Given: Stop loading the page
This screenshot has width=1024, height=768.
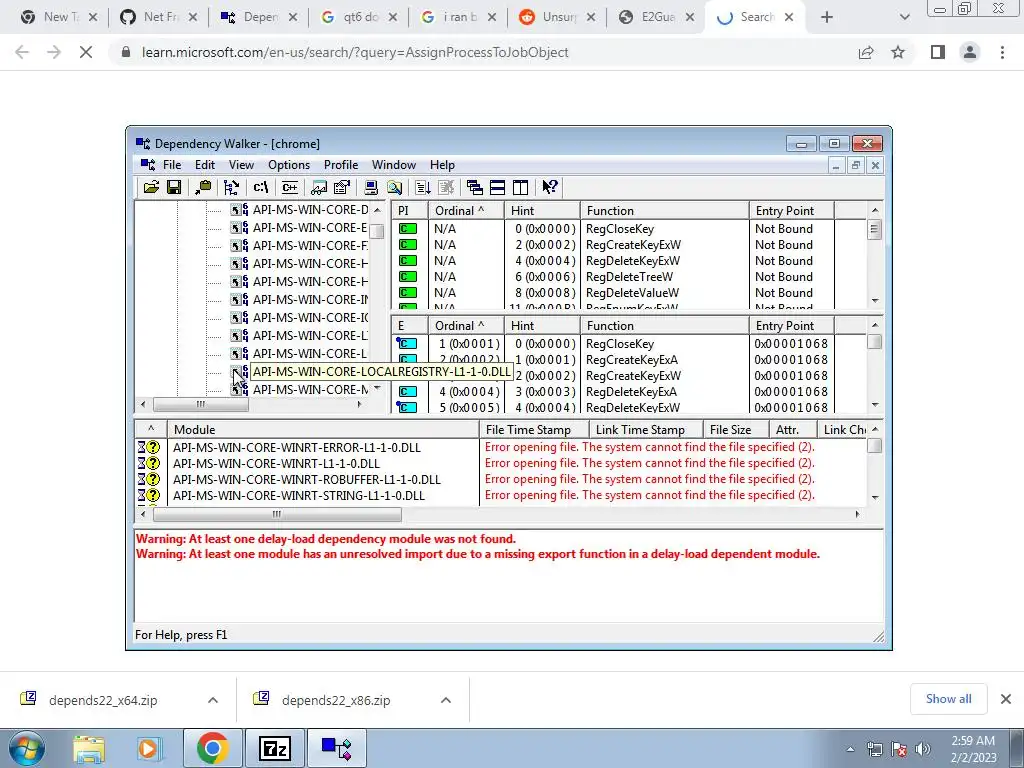Looking at the screenshot, I should [x=86, y=52].
